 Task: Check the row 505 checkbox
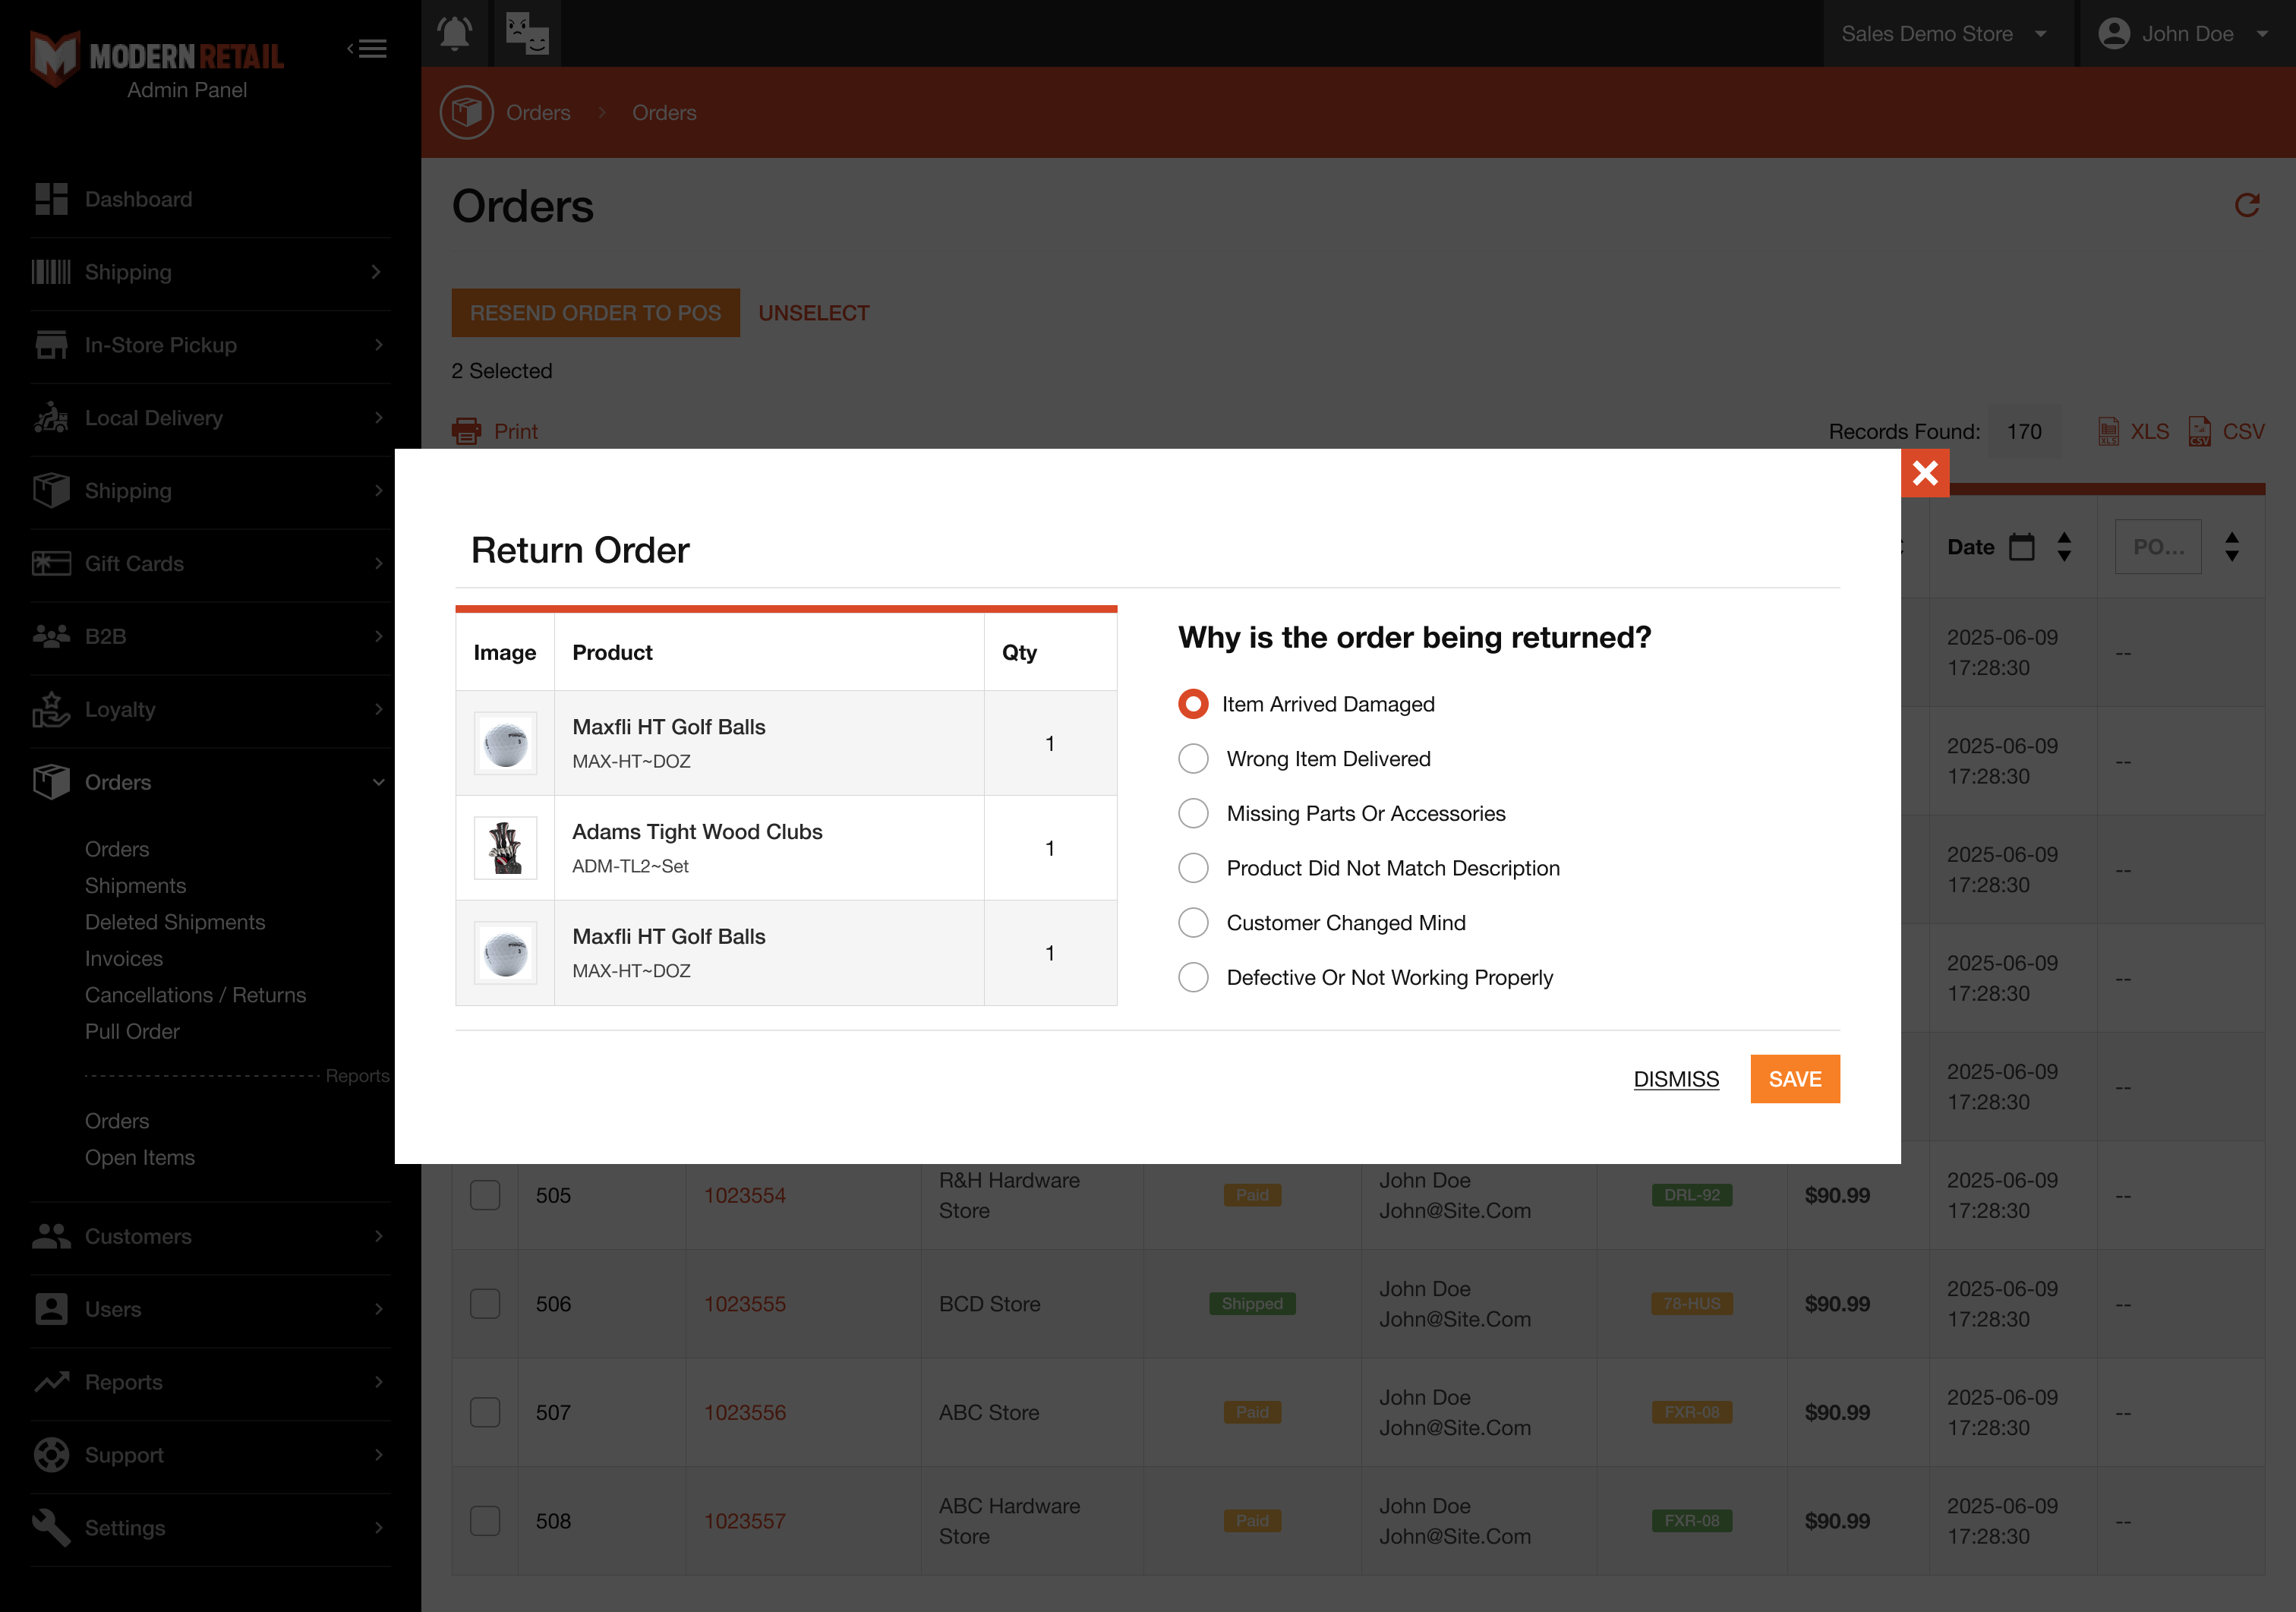[485, 1195]
